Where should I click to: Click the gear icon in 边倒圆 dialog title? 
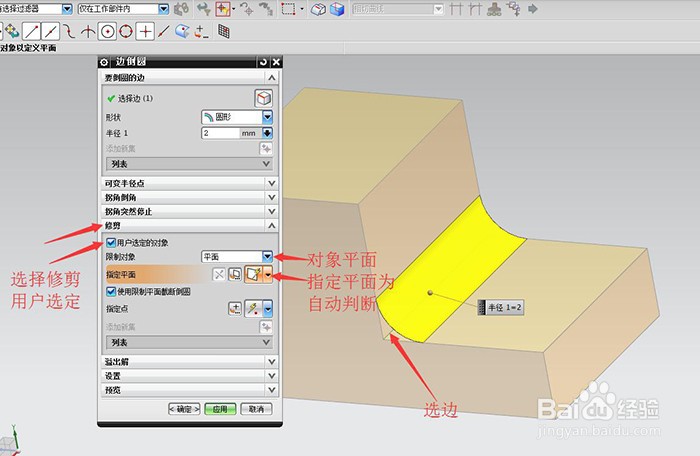104,62
